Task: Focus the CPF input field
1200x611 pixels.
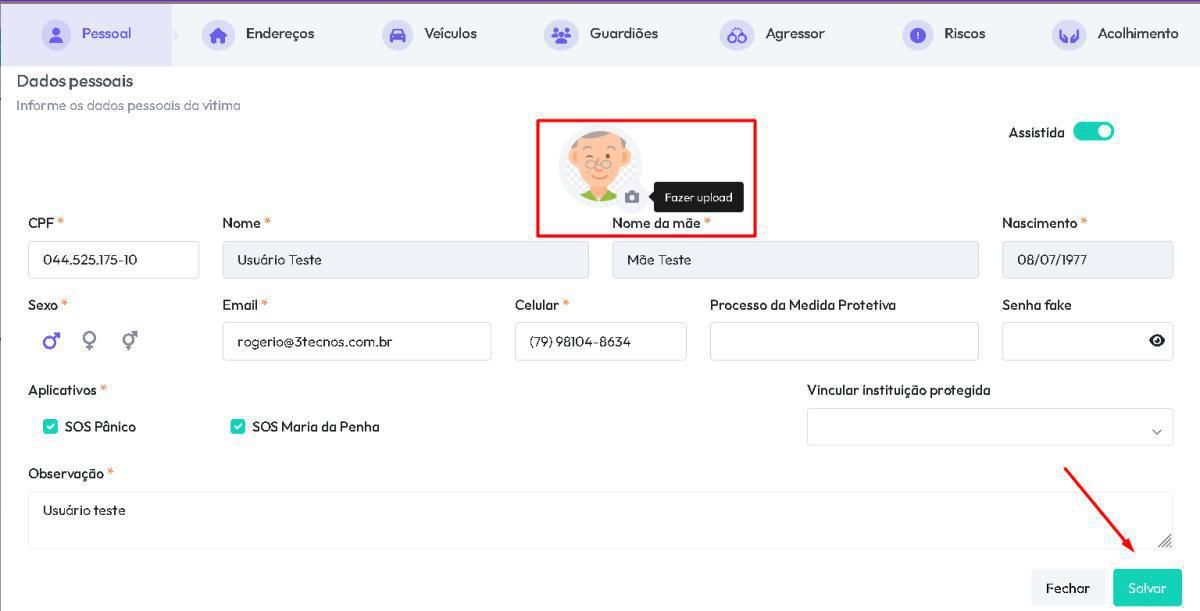Action: [113, 260]
